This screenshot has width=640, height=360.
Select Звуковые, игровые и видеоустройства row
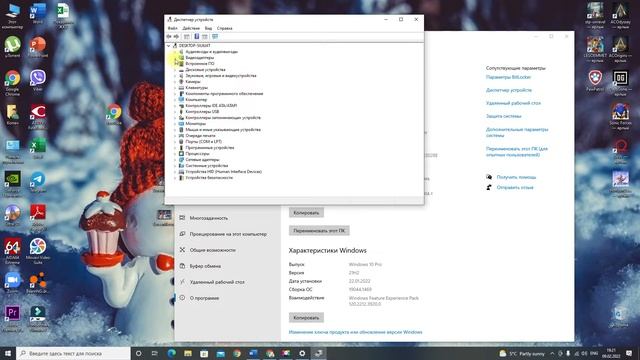[x=221, y=76]
